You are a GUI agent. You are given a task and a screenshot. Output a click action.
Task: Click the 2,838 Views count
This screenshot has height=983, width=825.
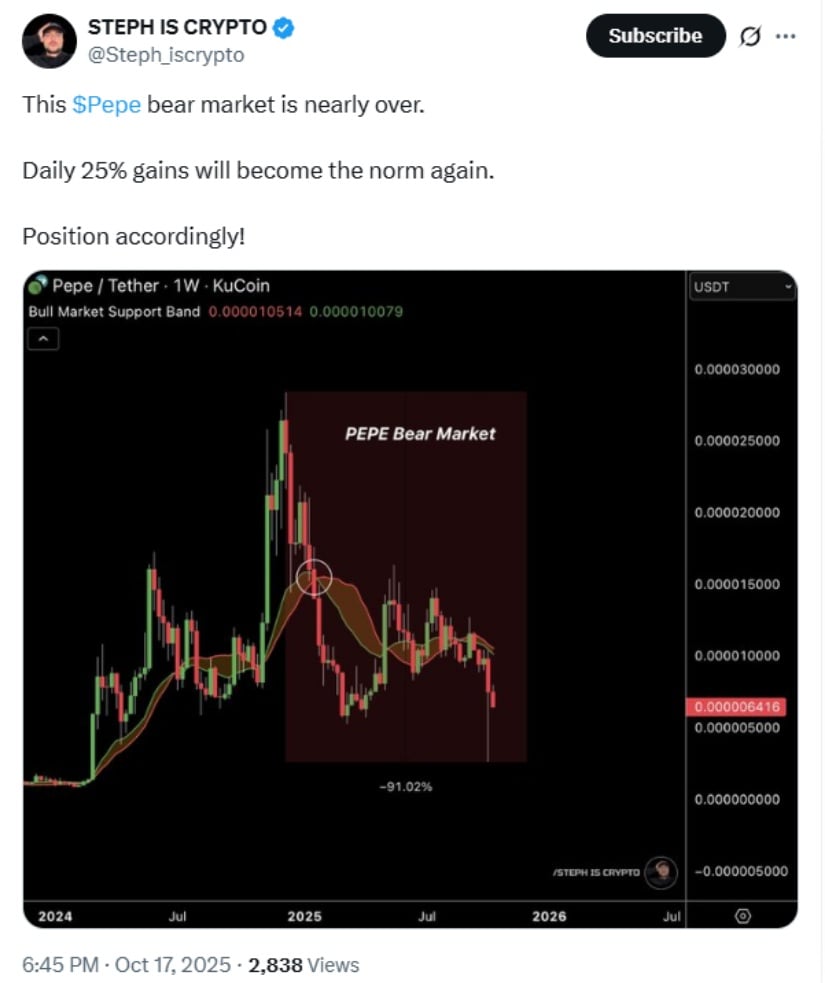pos(303,965)
